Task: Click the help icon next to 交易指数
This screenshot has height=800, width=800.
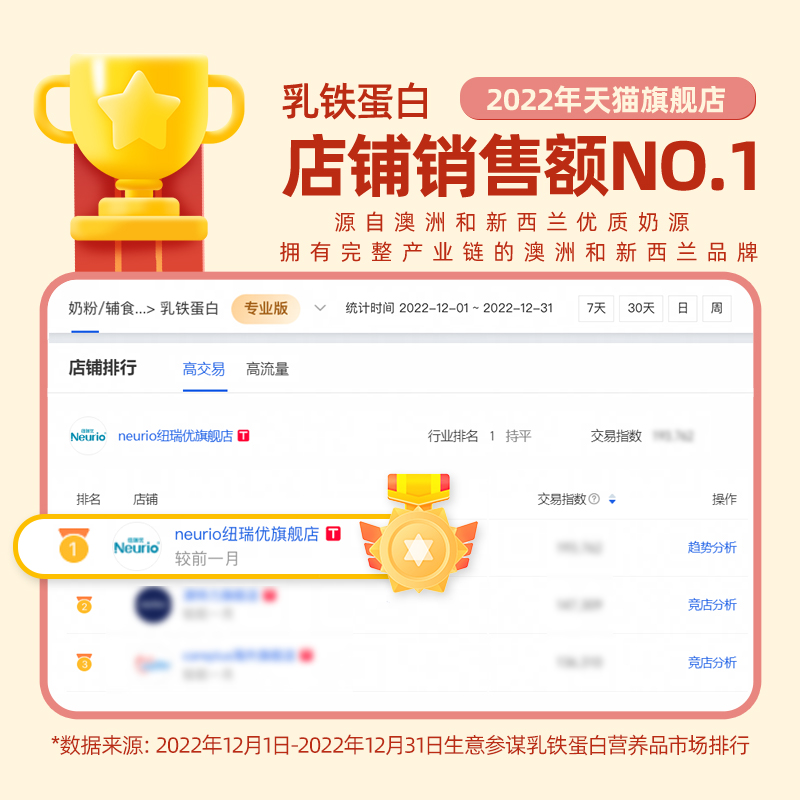Action: coord(594,499)
